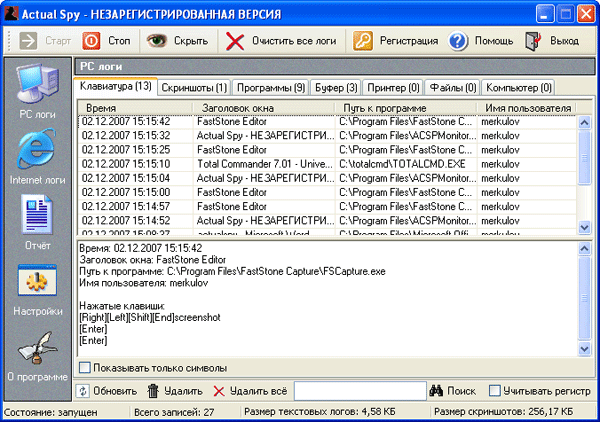Click the details pane scrollbar thumb
Image resolution: width=600 pixels, height=422 pixels.
coord(584,298)
